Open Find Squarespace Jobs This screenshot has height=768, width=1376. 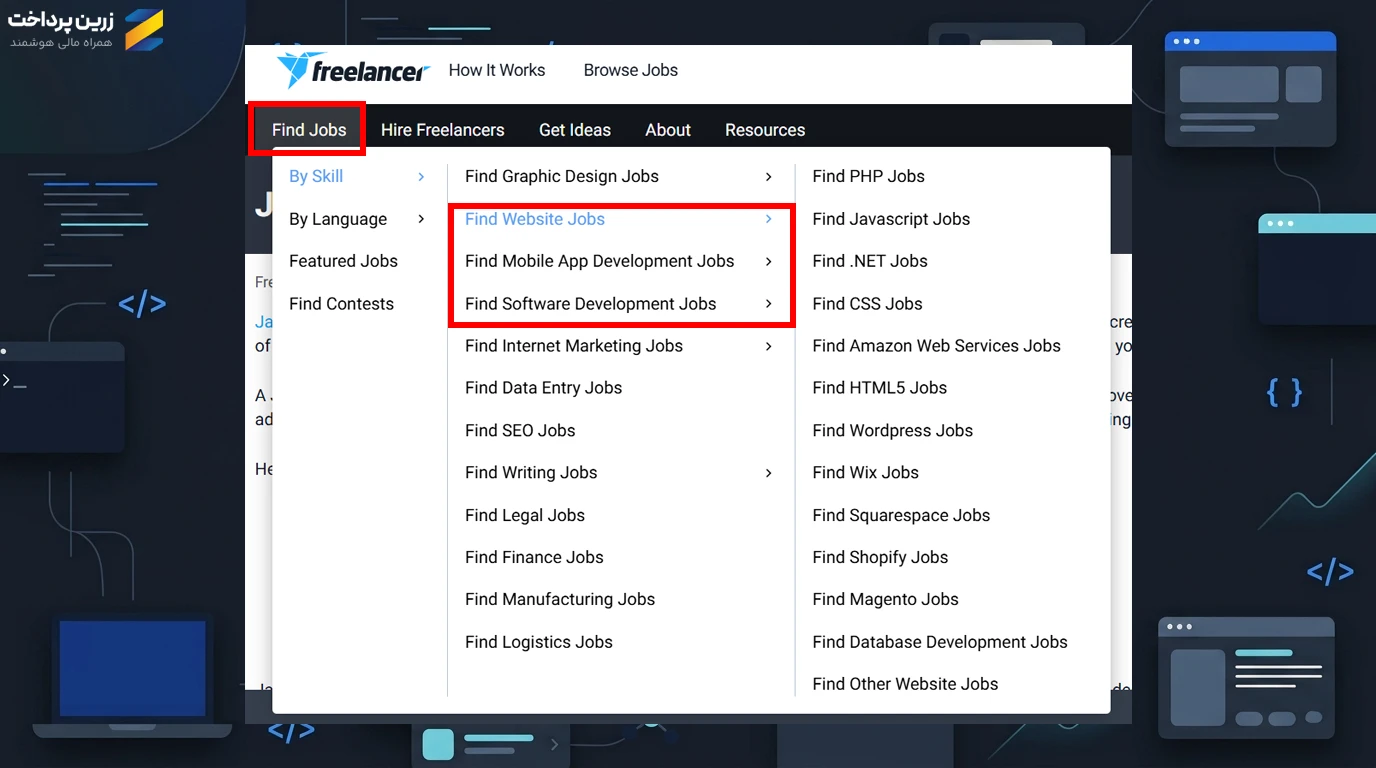901,515
